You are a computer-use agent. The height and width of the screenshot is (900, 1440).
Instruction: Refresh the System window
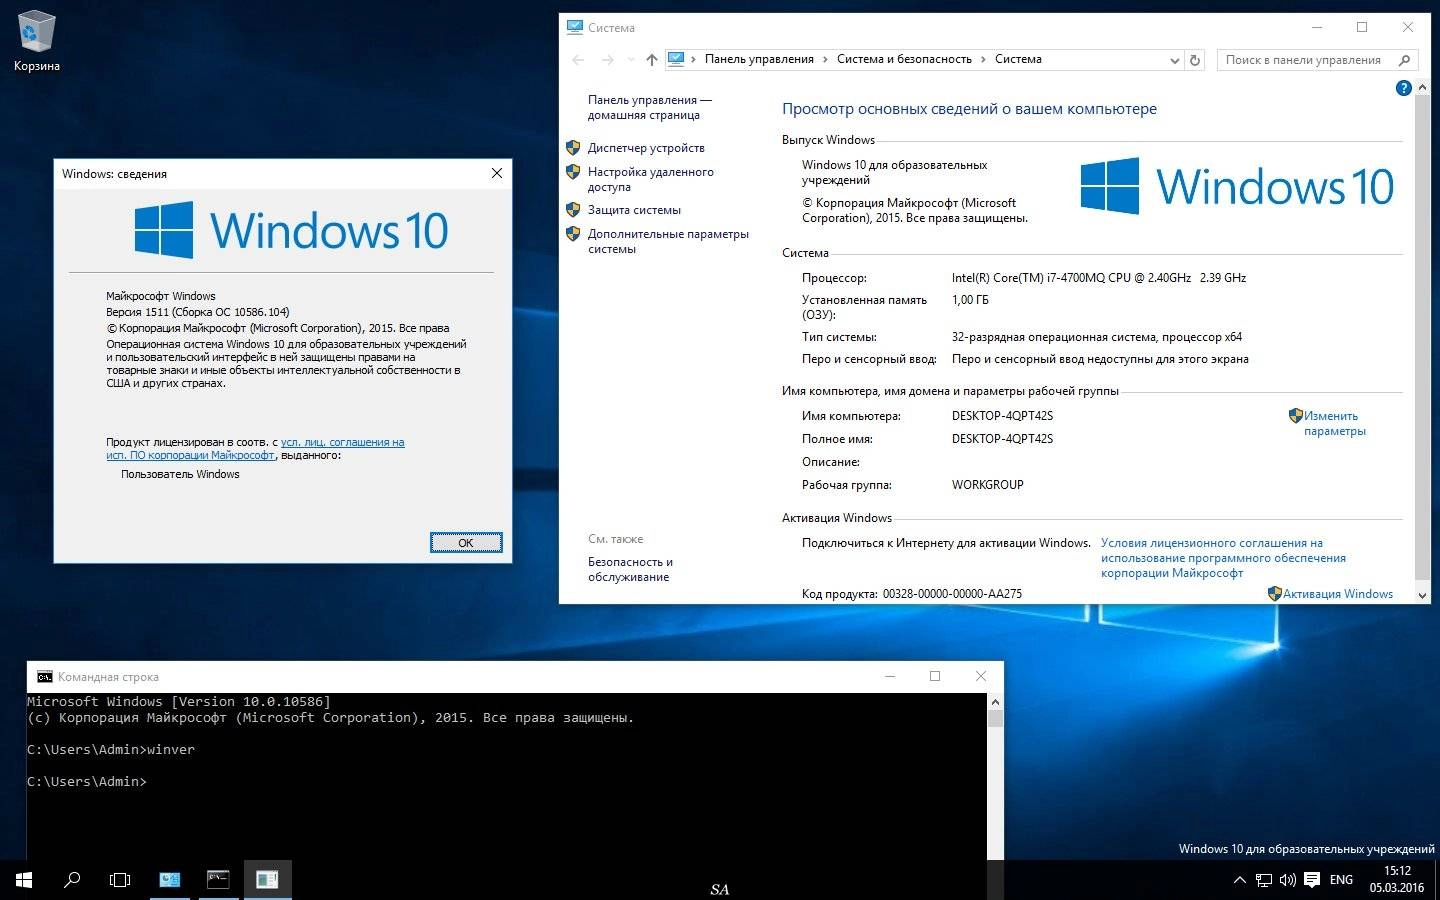point(1194,60)
